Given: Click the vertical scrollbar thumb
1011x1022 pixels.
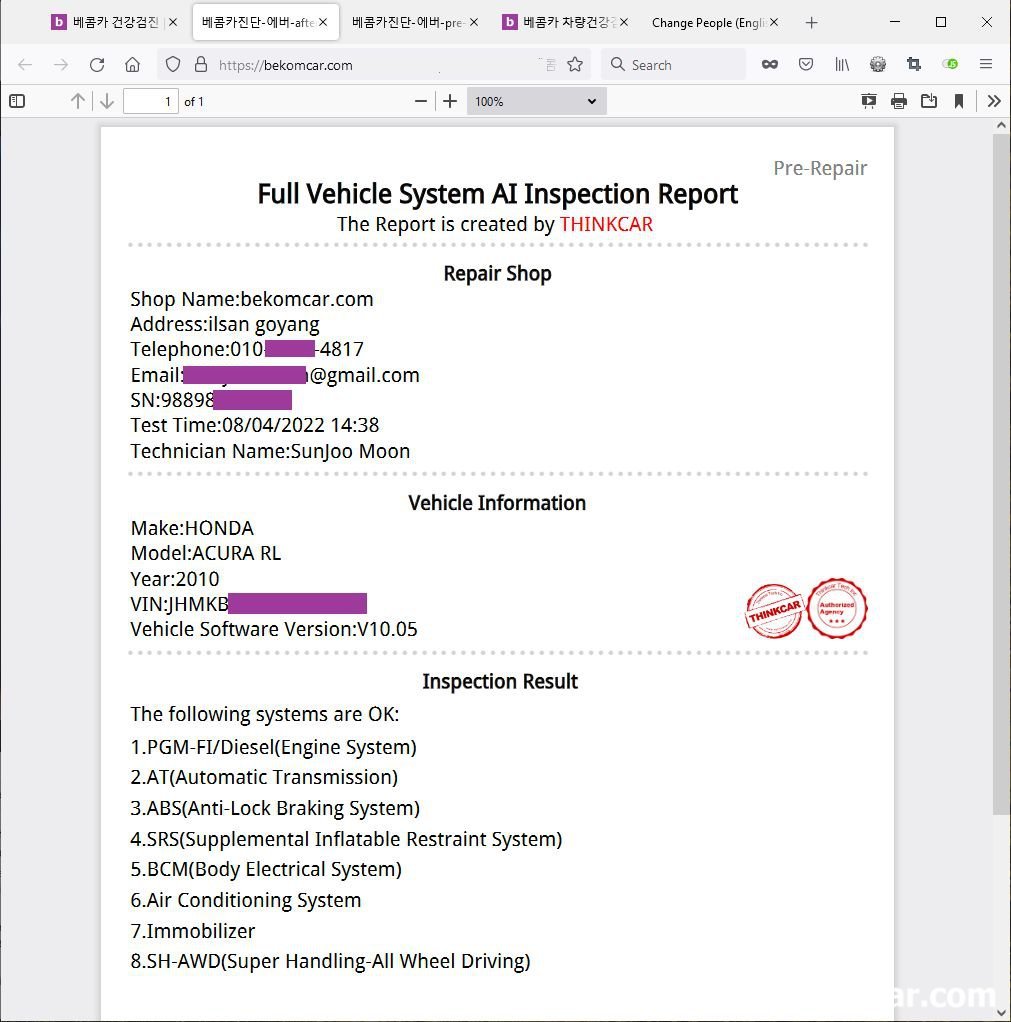Looking at the screenshot, I should tap(1001, 474).
